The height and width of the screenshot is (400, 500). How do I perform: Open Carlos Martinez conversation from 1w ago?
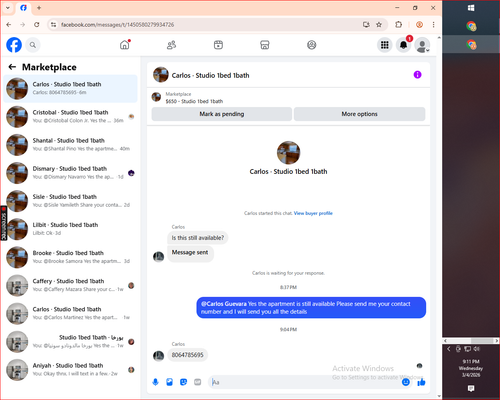70,313
